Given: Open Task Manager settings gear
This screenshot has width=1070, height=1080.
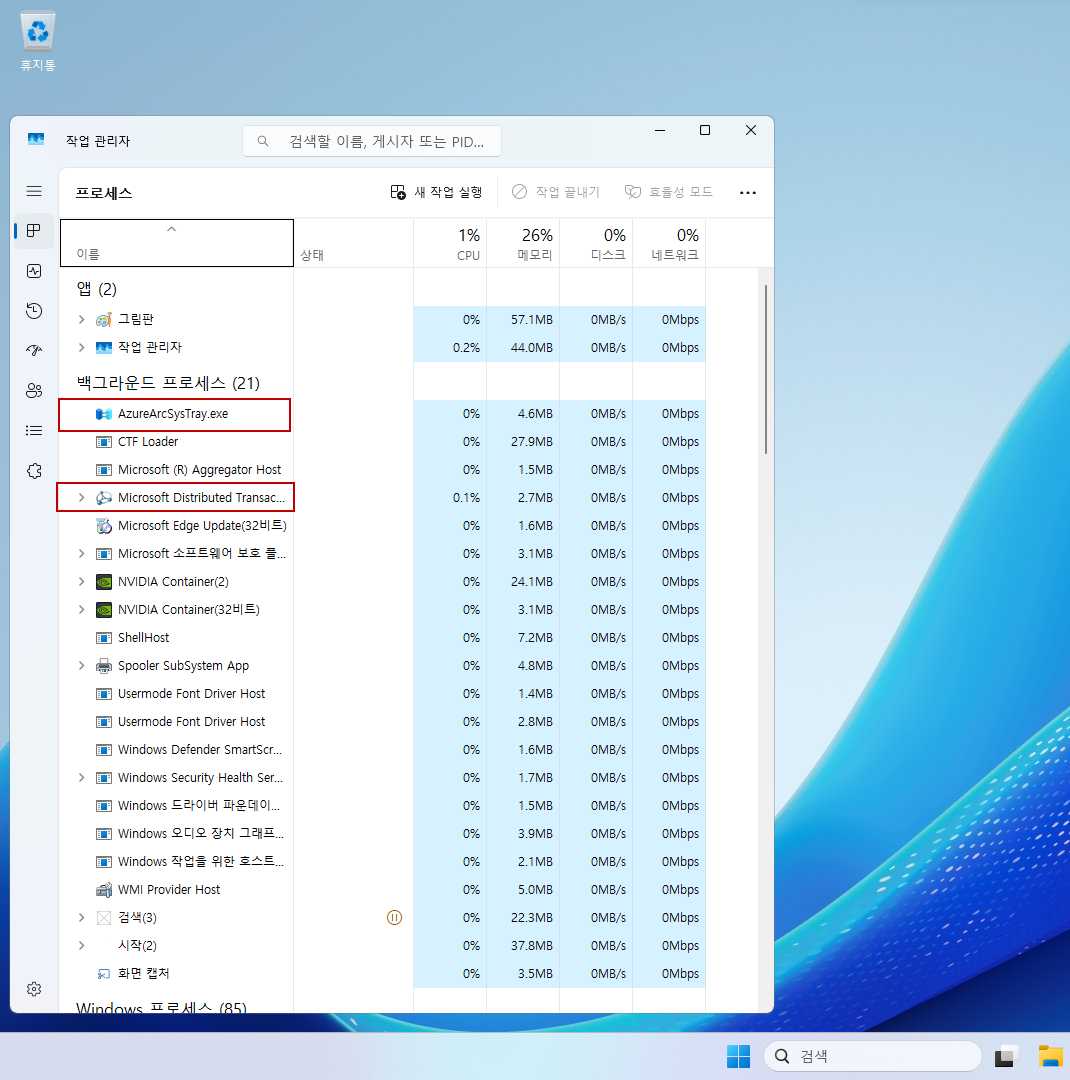Looking at the screenshot, I should point(34,989).
